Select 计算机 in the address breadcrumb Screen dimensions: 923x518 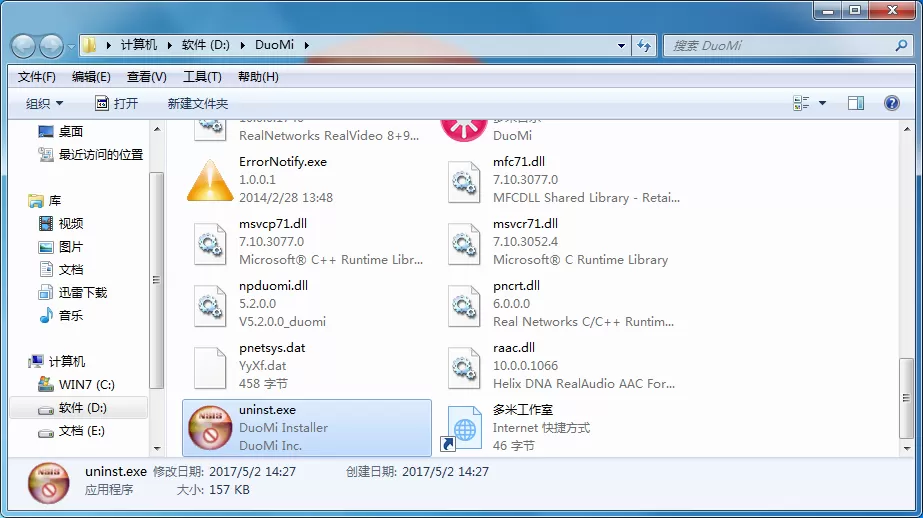(x=139, y=45)
